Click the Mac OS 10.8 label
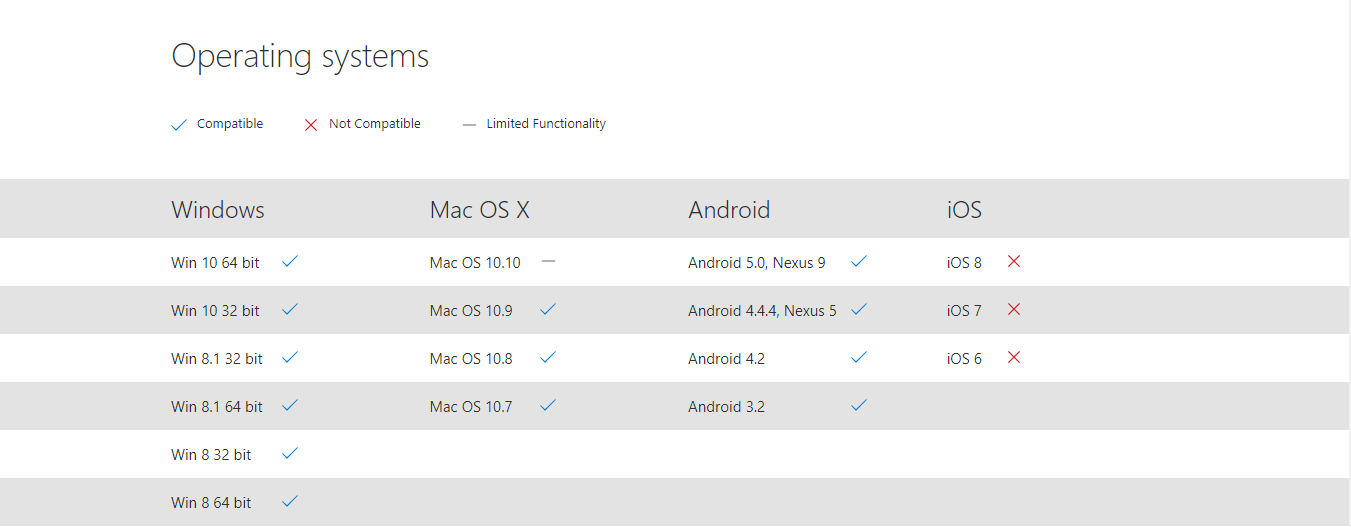This screenshot has width=1351, height=527. (x=471, y=358)
